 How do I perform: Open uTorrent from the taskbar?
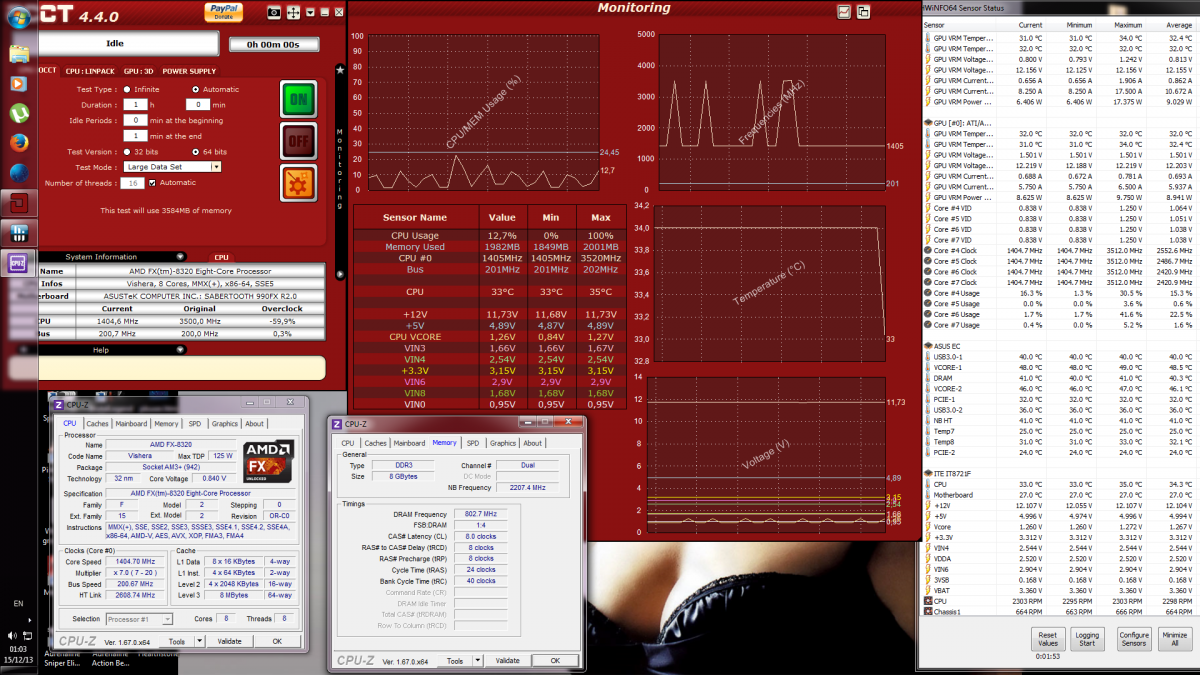click(18, 113)
